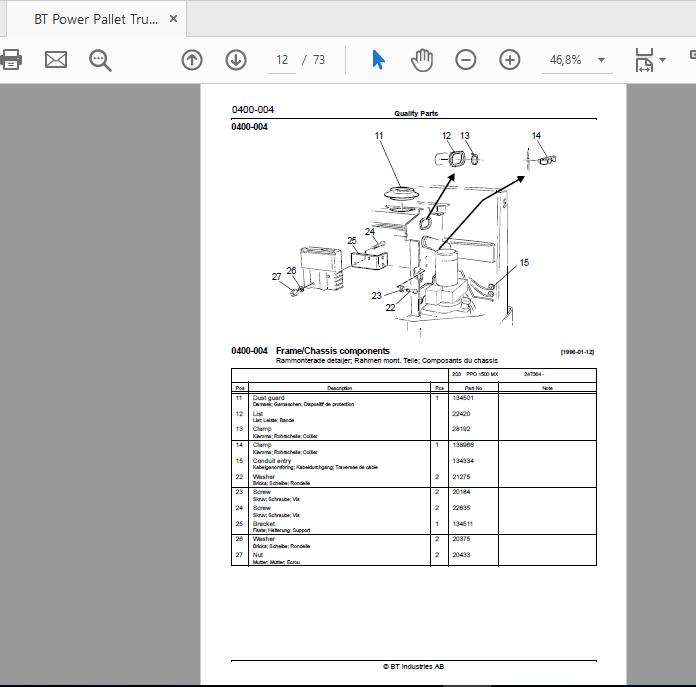Click the print document icon

[11, 60]
